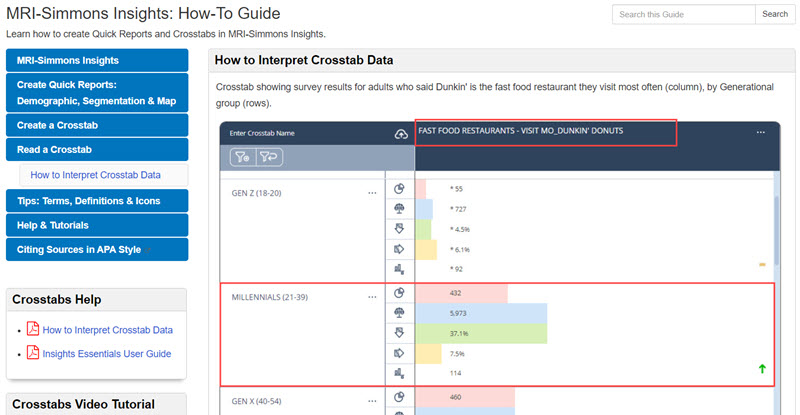Click the GEN Z sample value * 55
The width and height of the screenshot is (800, 415).
(456, 189)
